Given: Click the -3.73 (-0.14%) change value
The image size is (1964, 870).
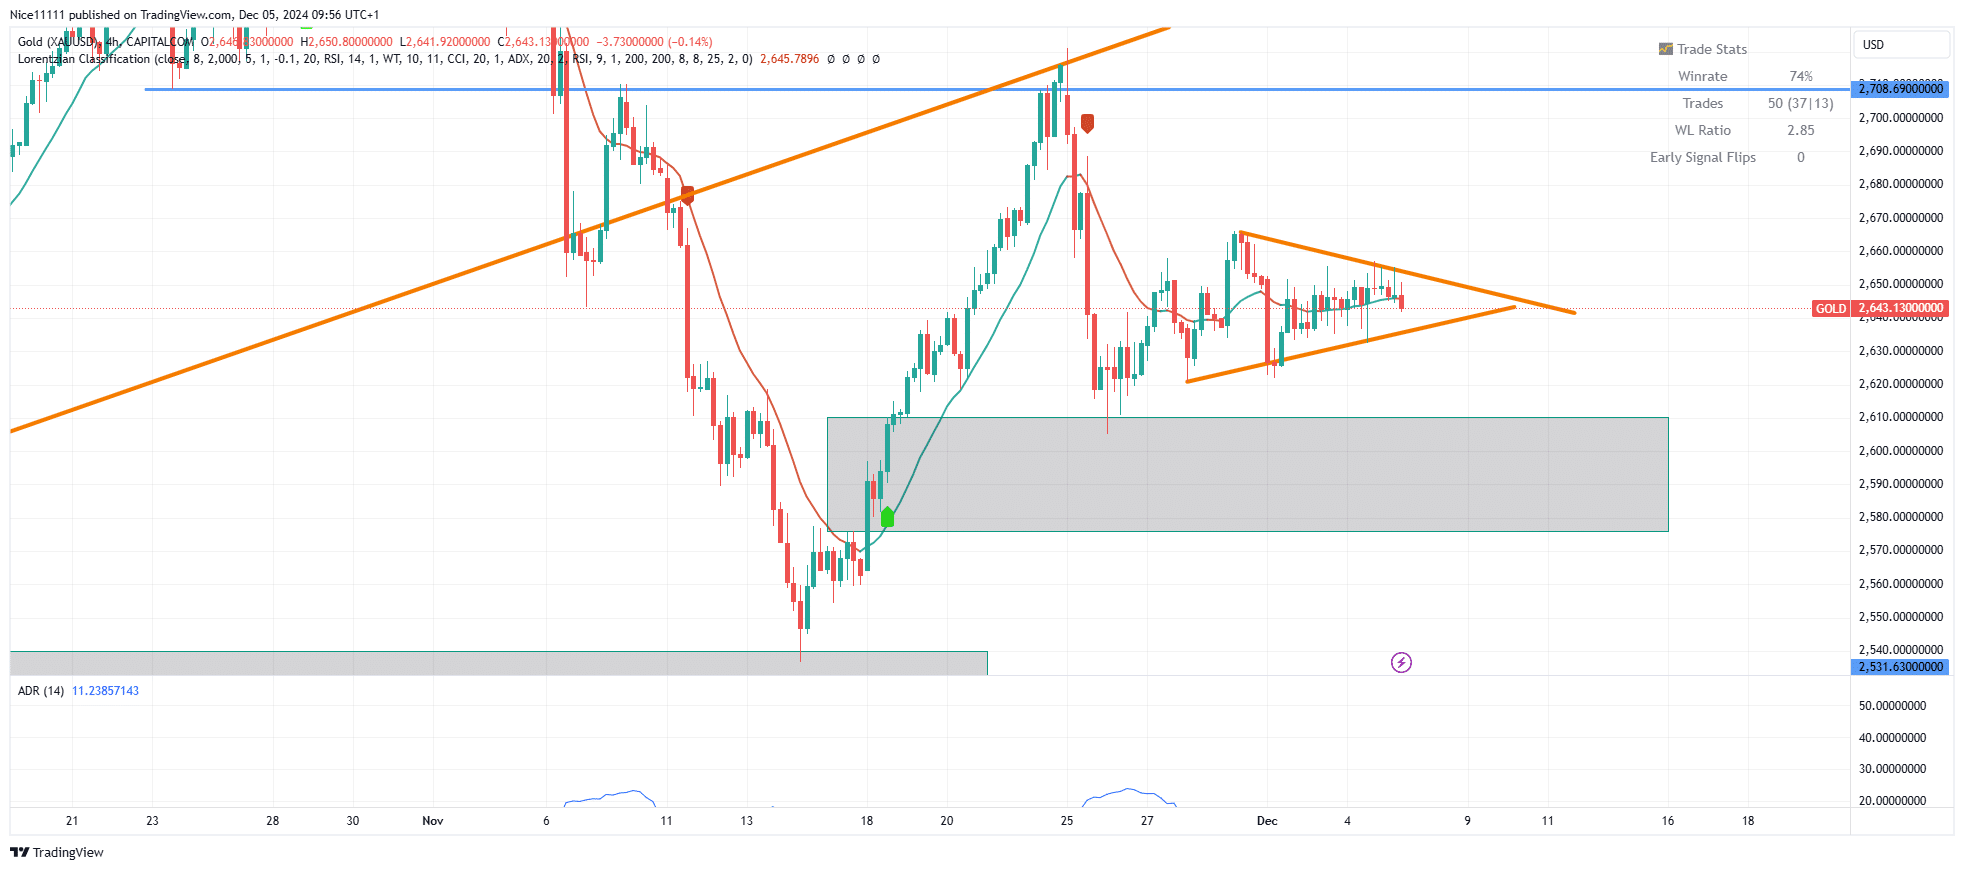Looking at the screenshot, I should (x=654, y=42).
